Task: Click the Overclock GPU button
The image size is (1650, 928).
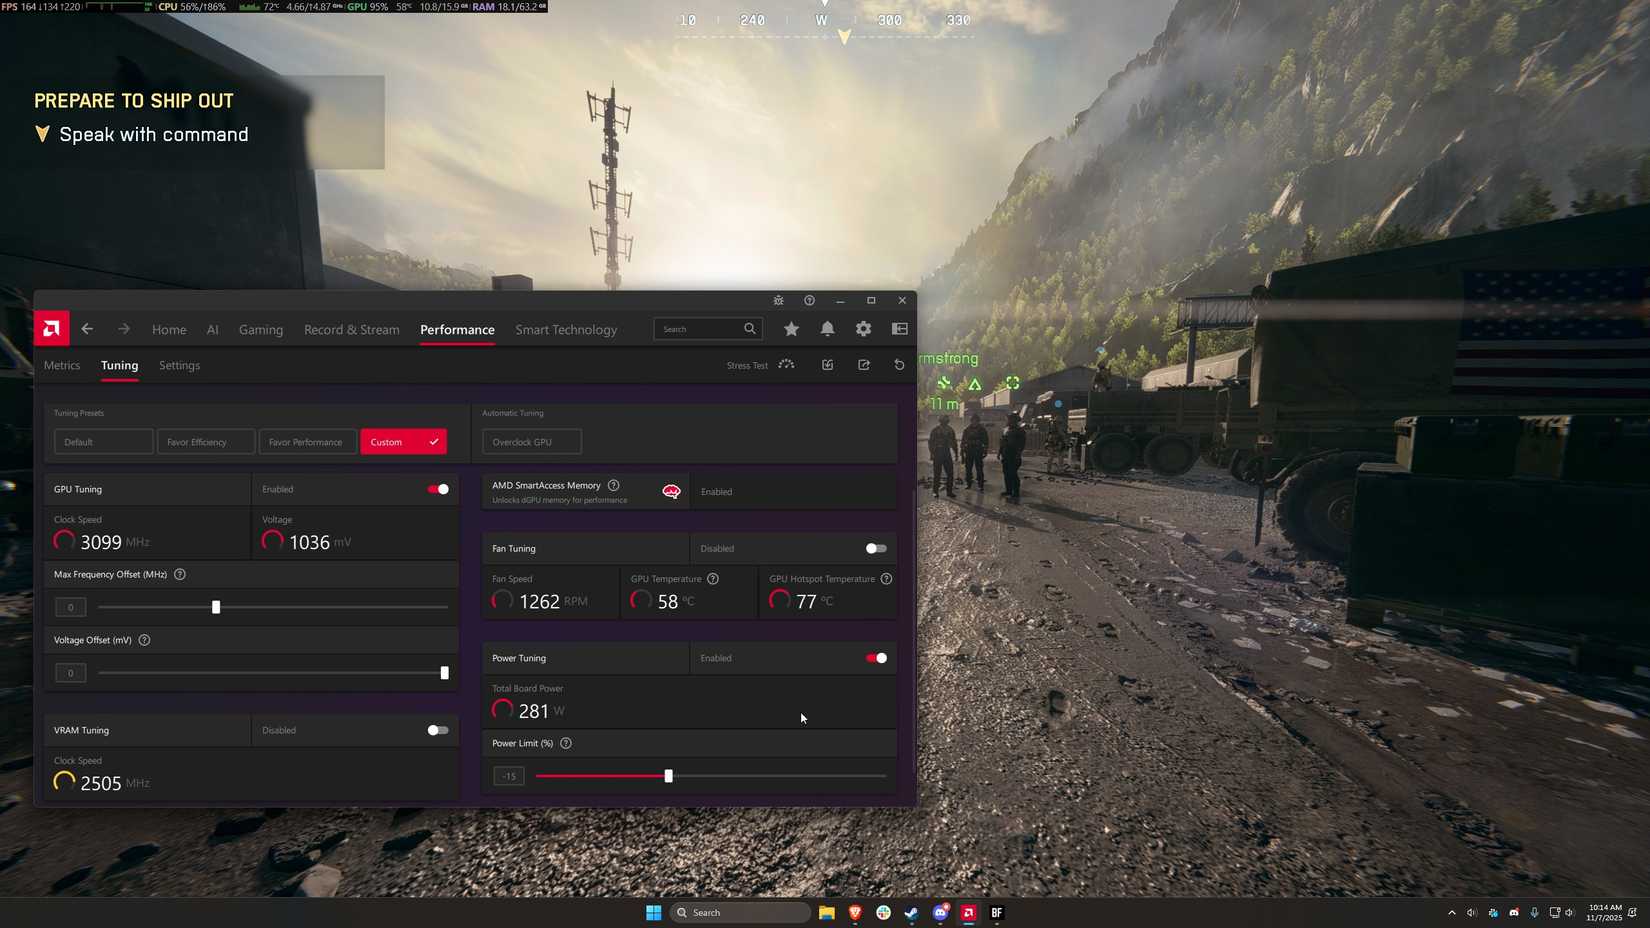Action: [531, 441]
